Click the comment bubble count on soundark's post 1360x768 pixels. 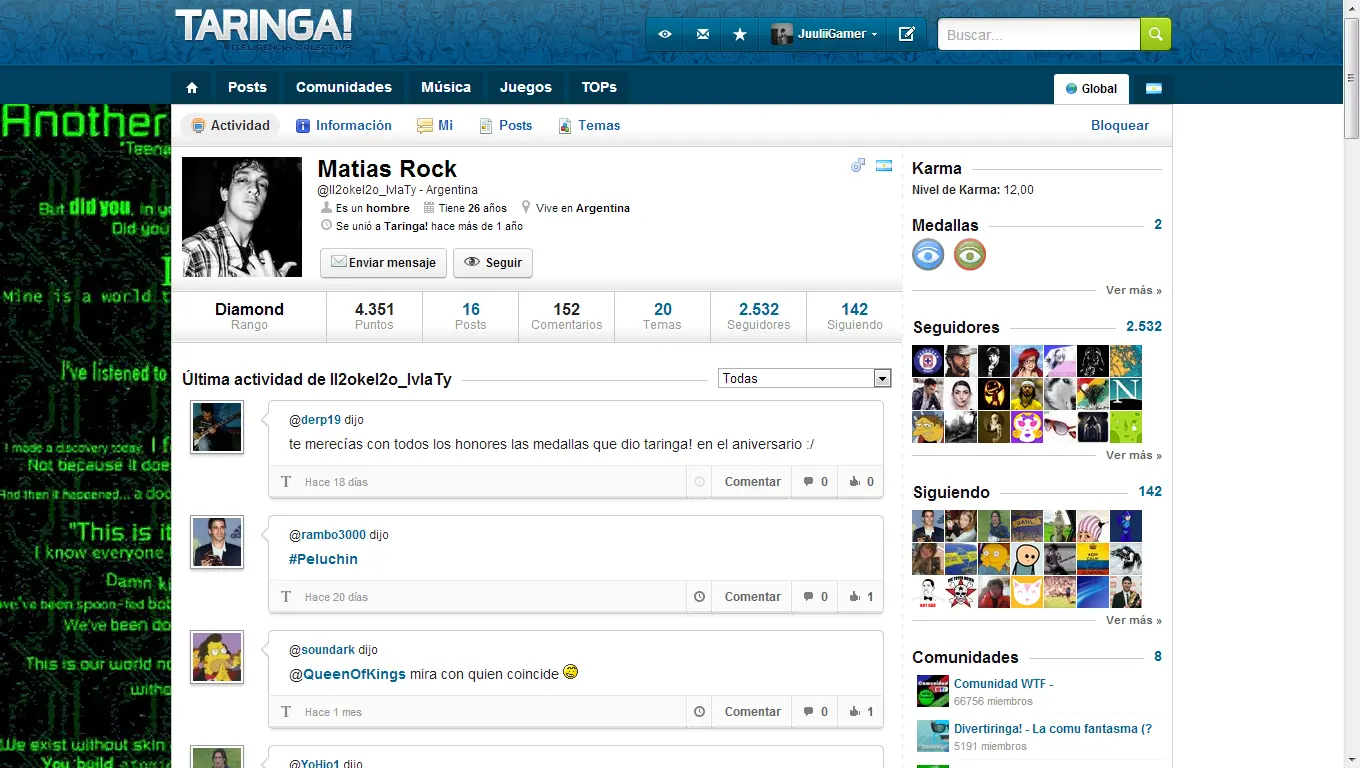coord(816,712)
